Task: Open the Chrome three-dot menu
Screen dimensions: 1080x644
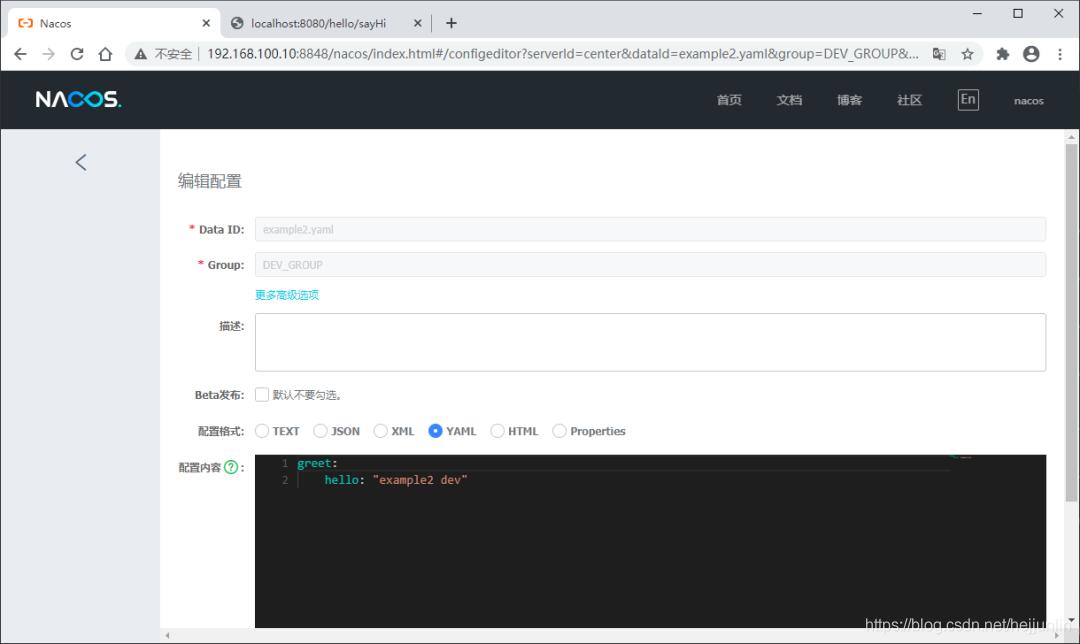Action: 1060,54
